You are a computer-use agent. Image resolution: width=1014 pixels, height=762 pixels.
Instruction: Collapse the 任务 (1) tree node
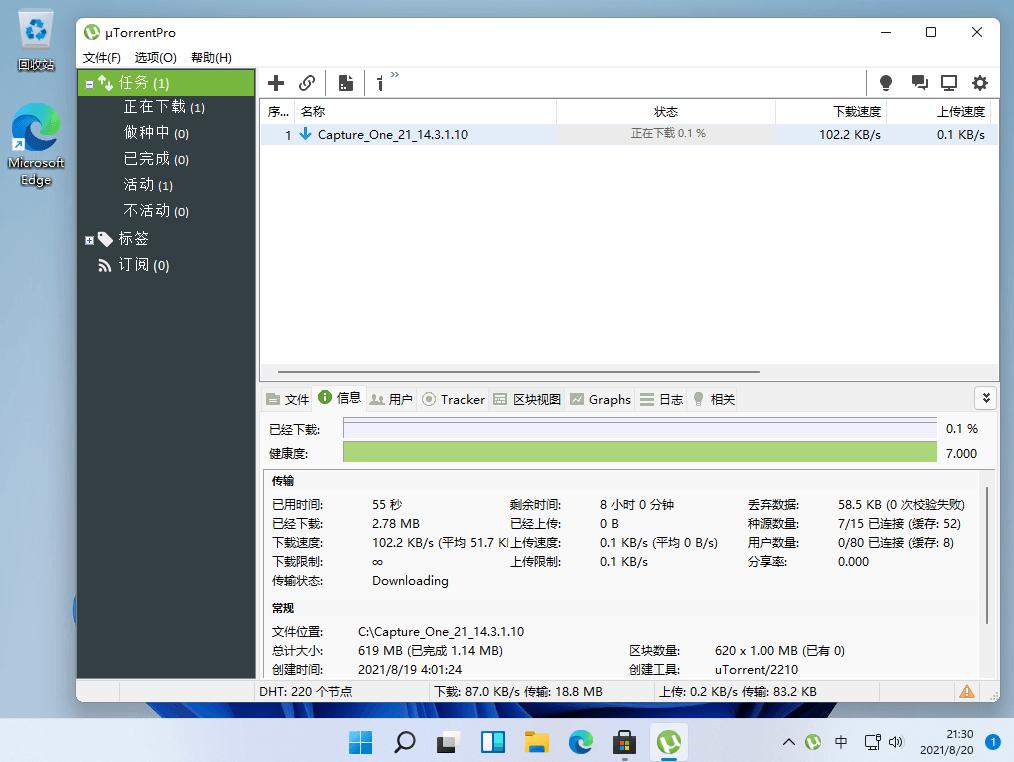89,84
